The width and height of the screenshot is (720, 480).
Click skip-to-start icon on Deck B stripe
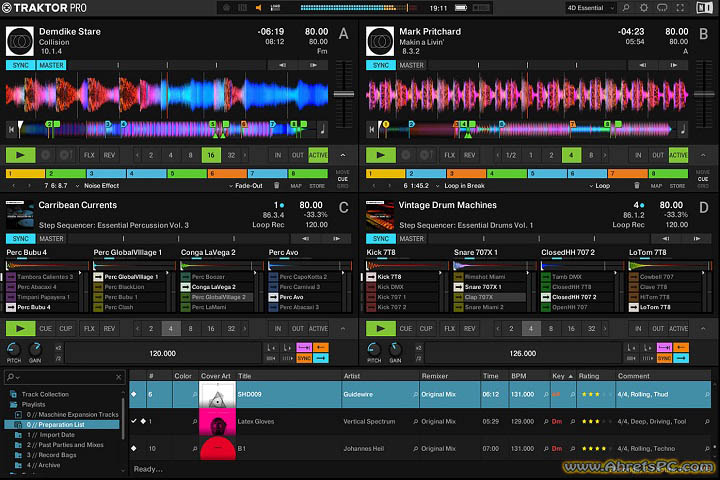pyautogui.click(x=371, y=130)
